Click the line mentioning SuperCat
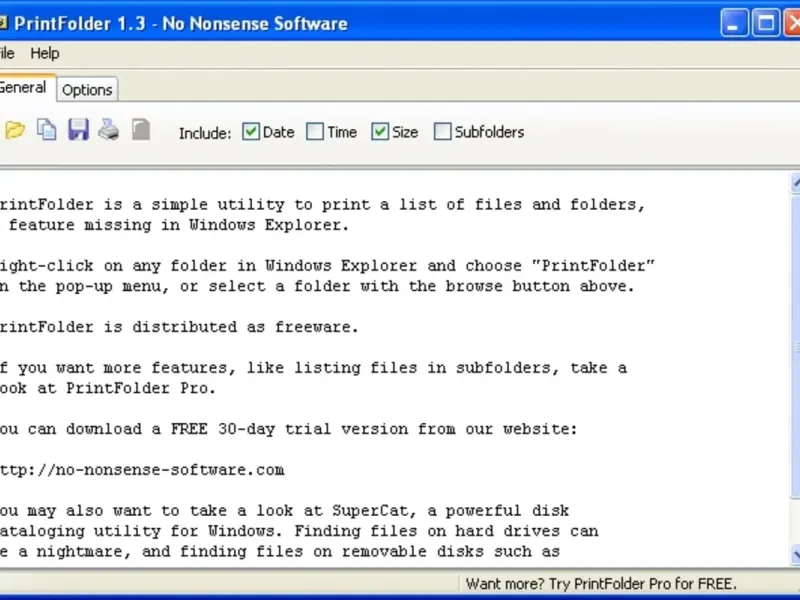This screenshot has height=600, width=800. [x=285, y=510]
